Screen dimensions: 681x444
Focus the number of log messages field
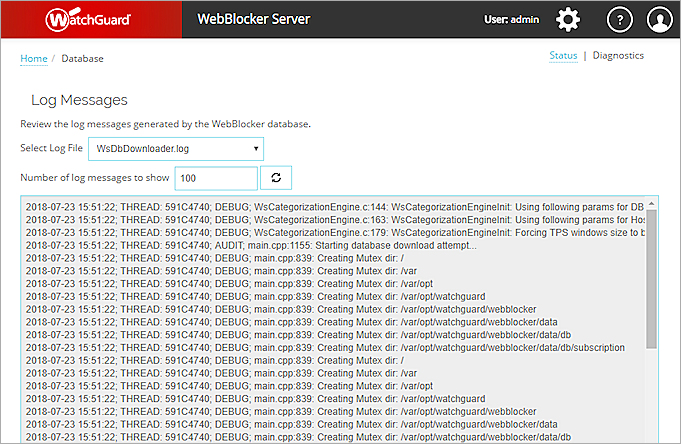(216, 178)
